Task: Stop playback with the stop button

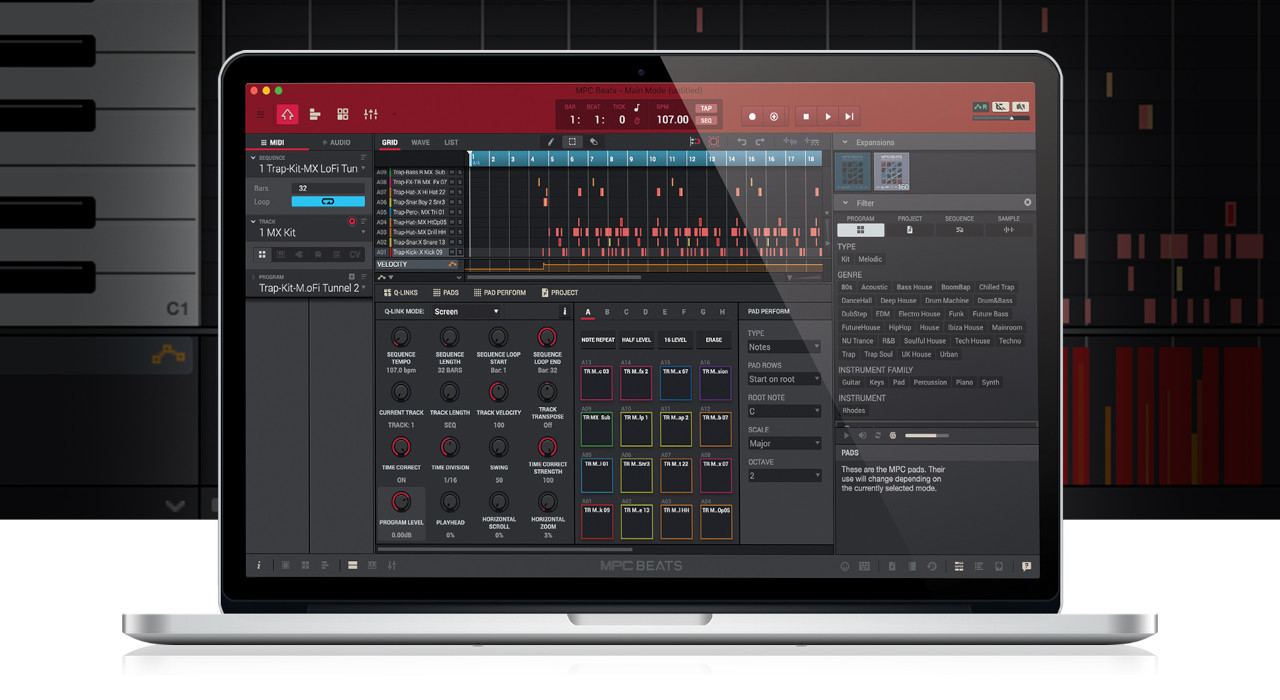Action: (x=806, y=117)
